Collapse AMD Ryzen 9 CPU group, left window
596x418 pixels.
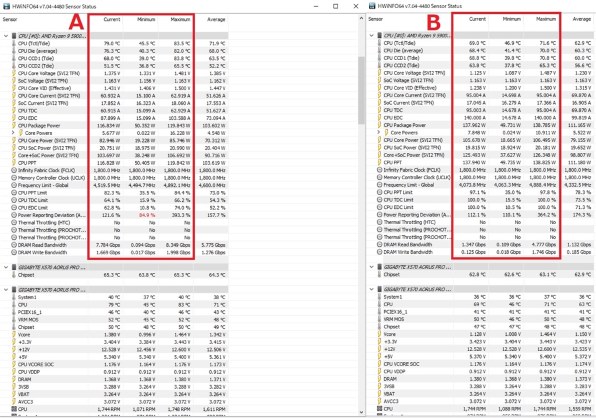click(x=6, y=36)
